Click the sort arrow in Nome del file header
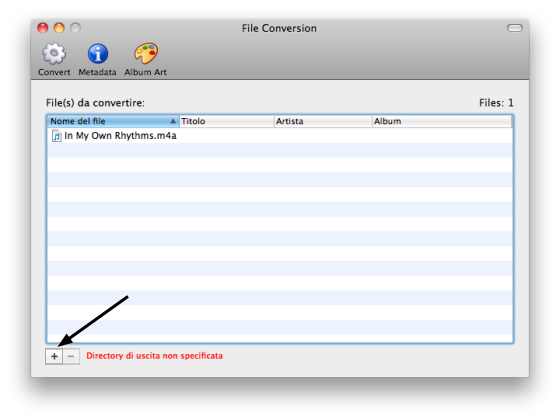The image size is (560, 420). [173, 121]
